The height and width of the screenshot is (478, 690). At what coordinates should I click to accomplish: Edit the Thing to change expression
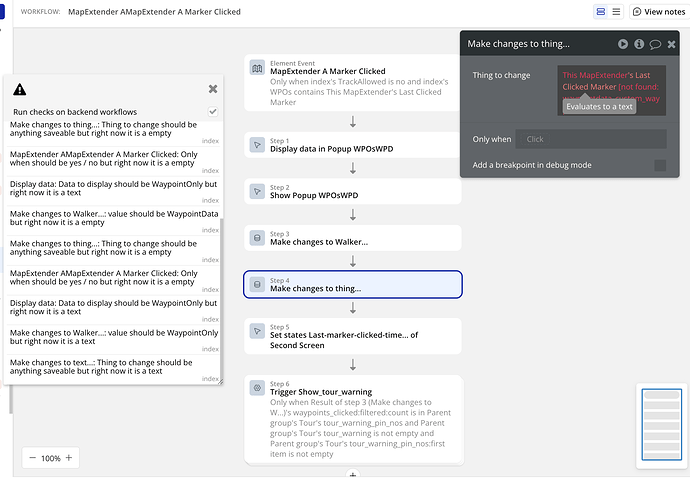[612, 90]
